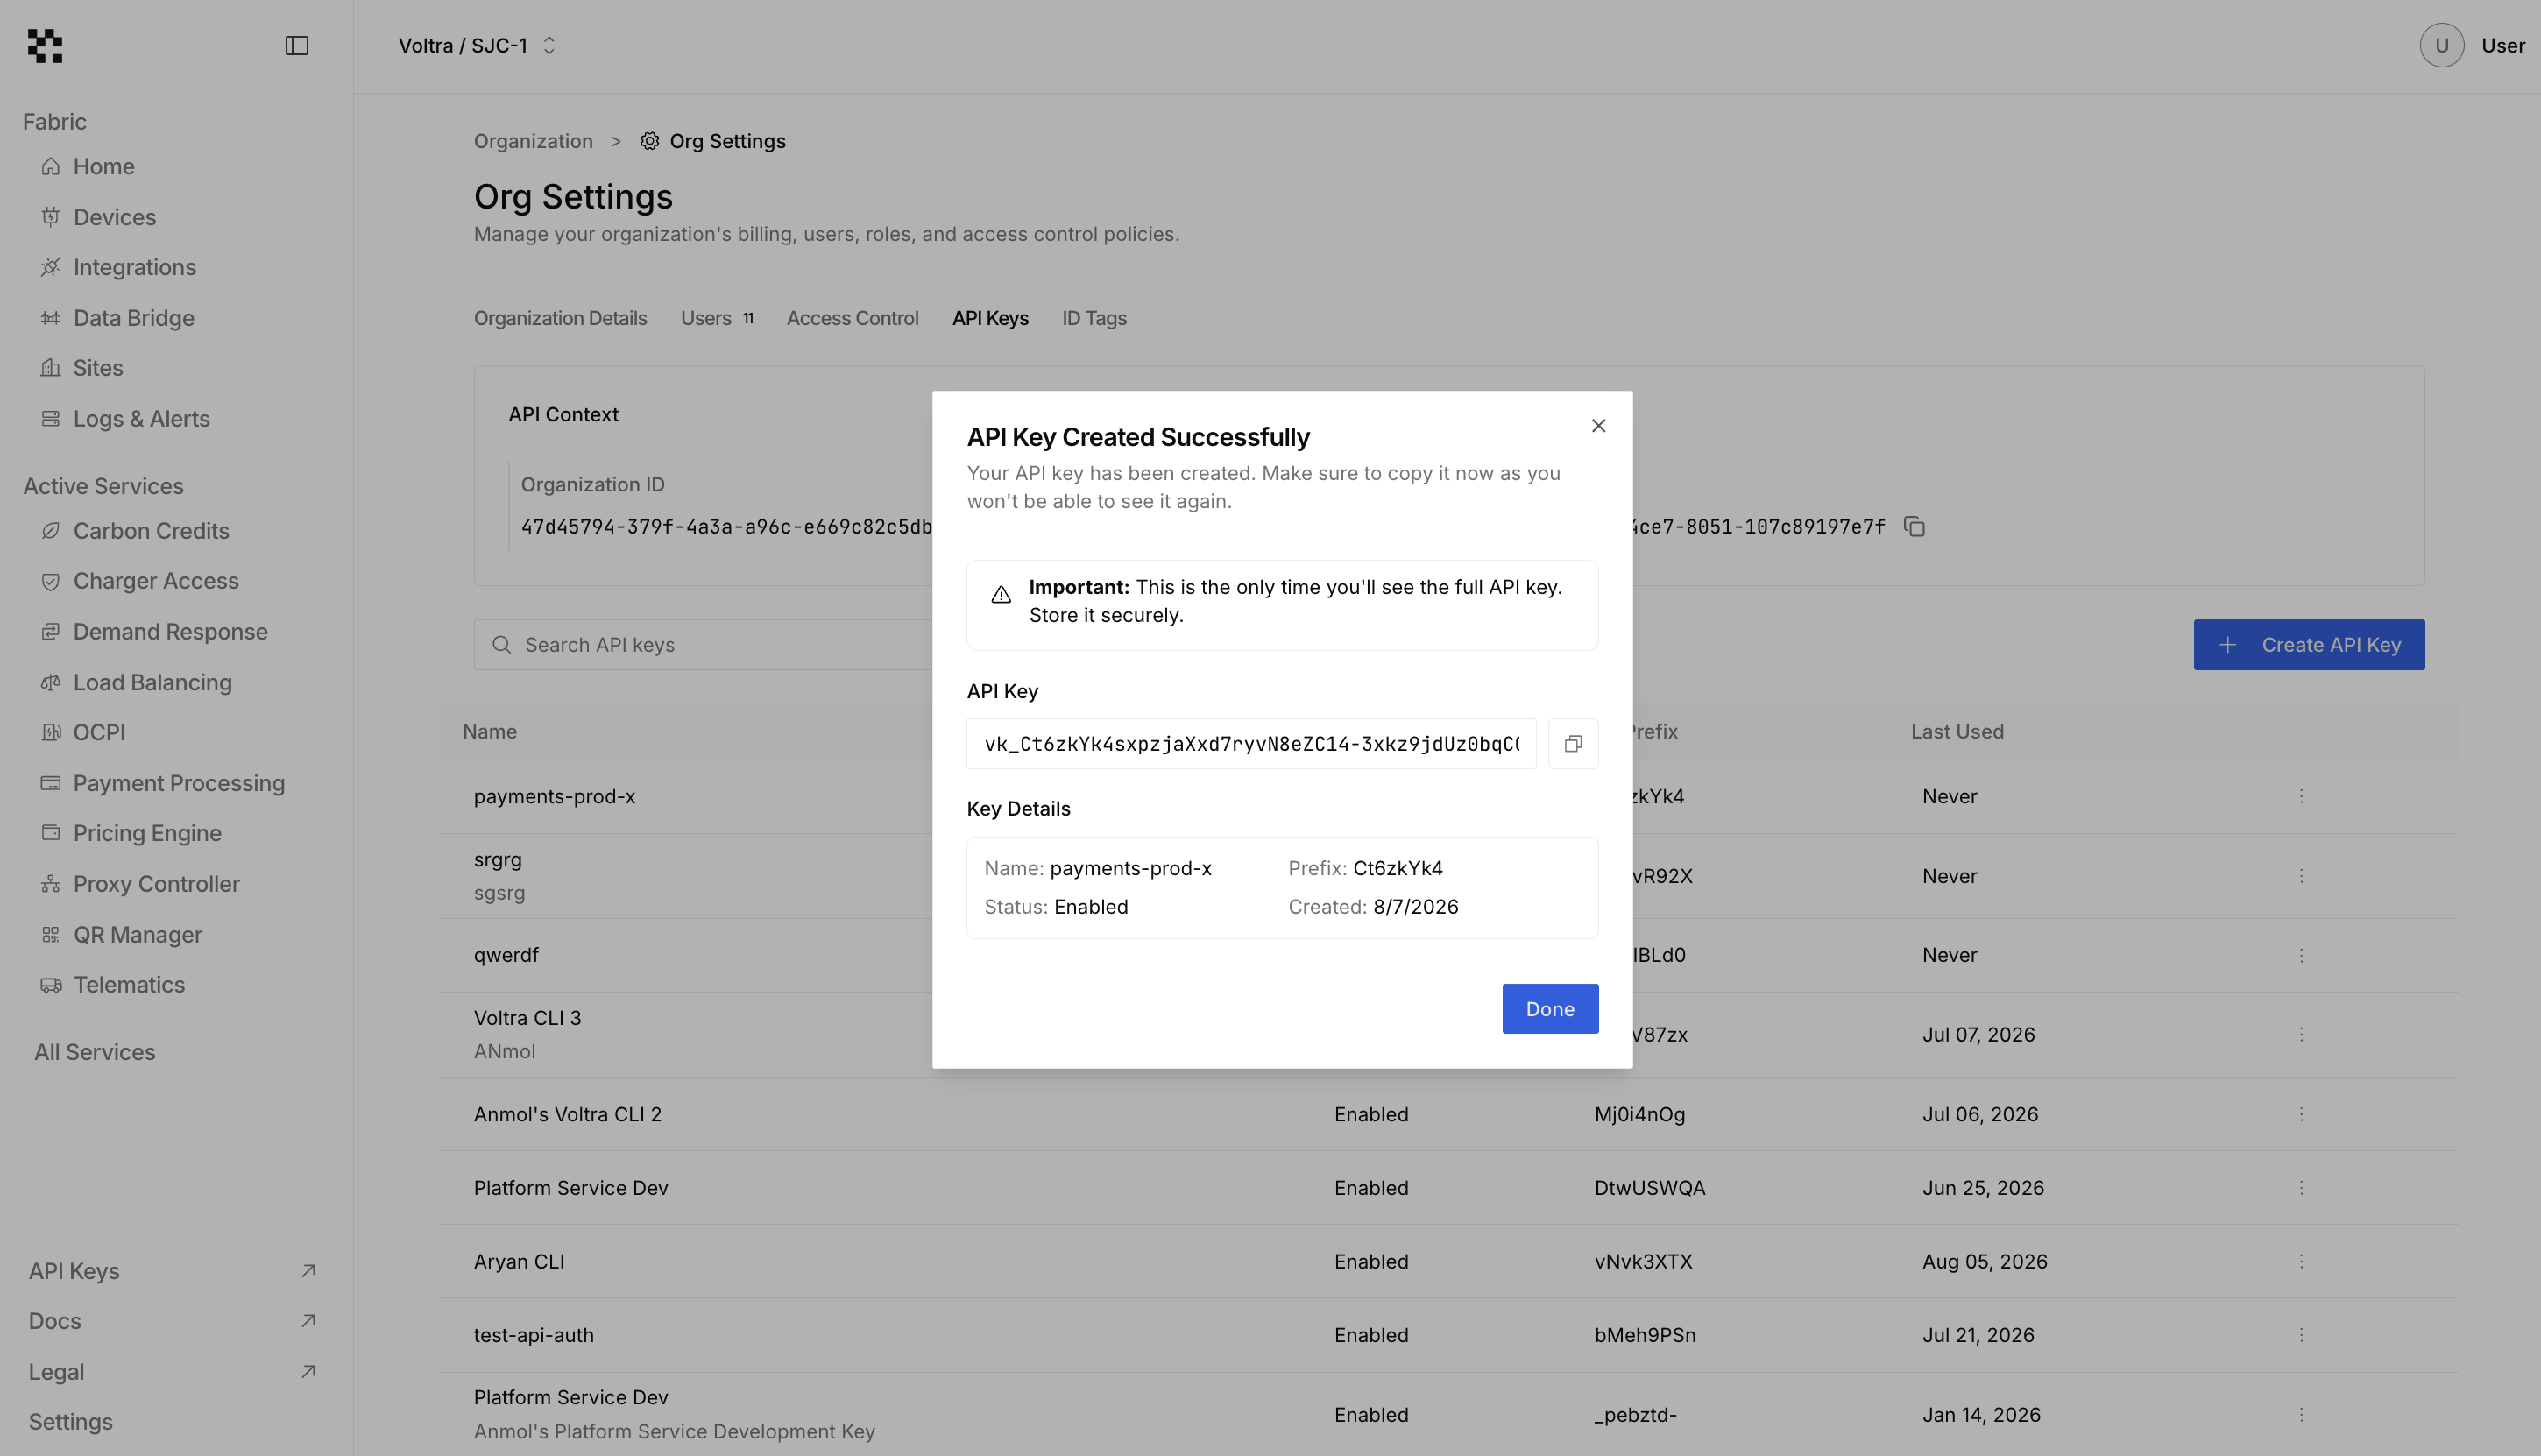Screen dimensions: 2541x1456
Task: Open row menu for Anmol's Voltra CLI 2
Action: (2301, 1114)
